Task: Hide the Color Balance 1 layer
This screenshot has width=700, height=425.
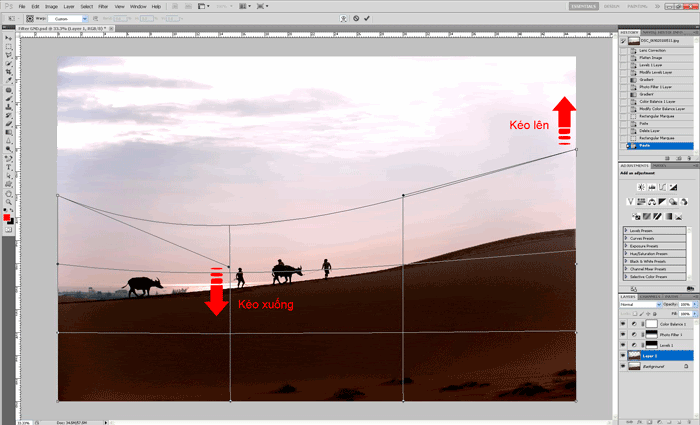Action: pos(622,325)
